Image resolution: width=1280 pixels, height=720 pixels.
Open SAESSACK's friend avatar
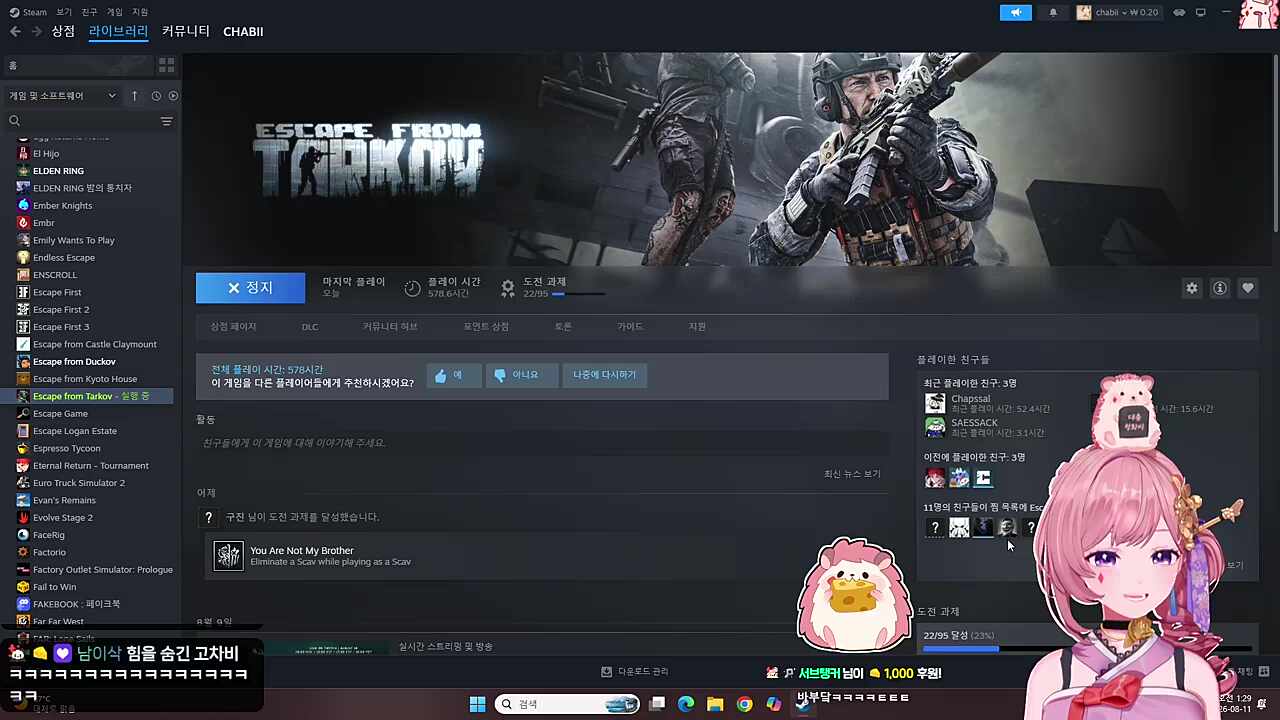(x=935, y=427)
